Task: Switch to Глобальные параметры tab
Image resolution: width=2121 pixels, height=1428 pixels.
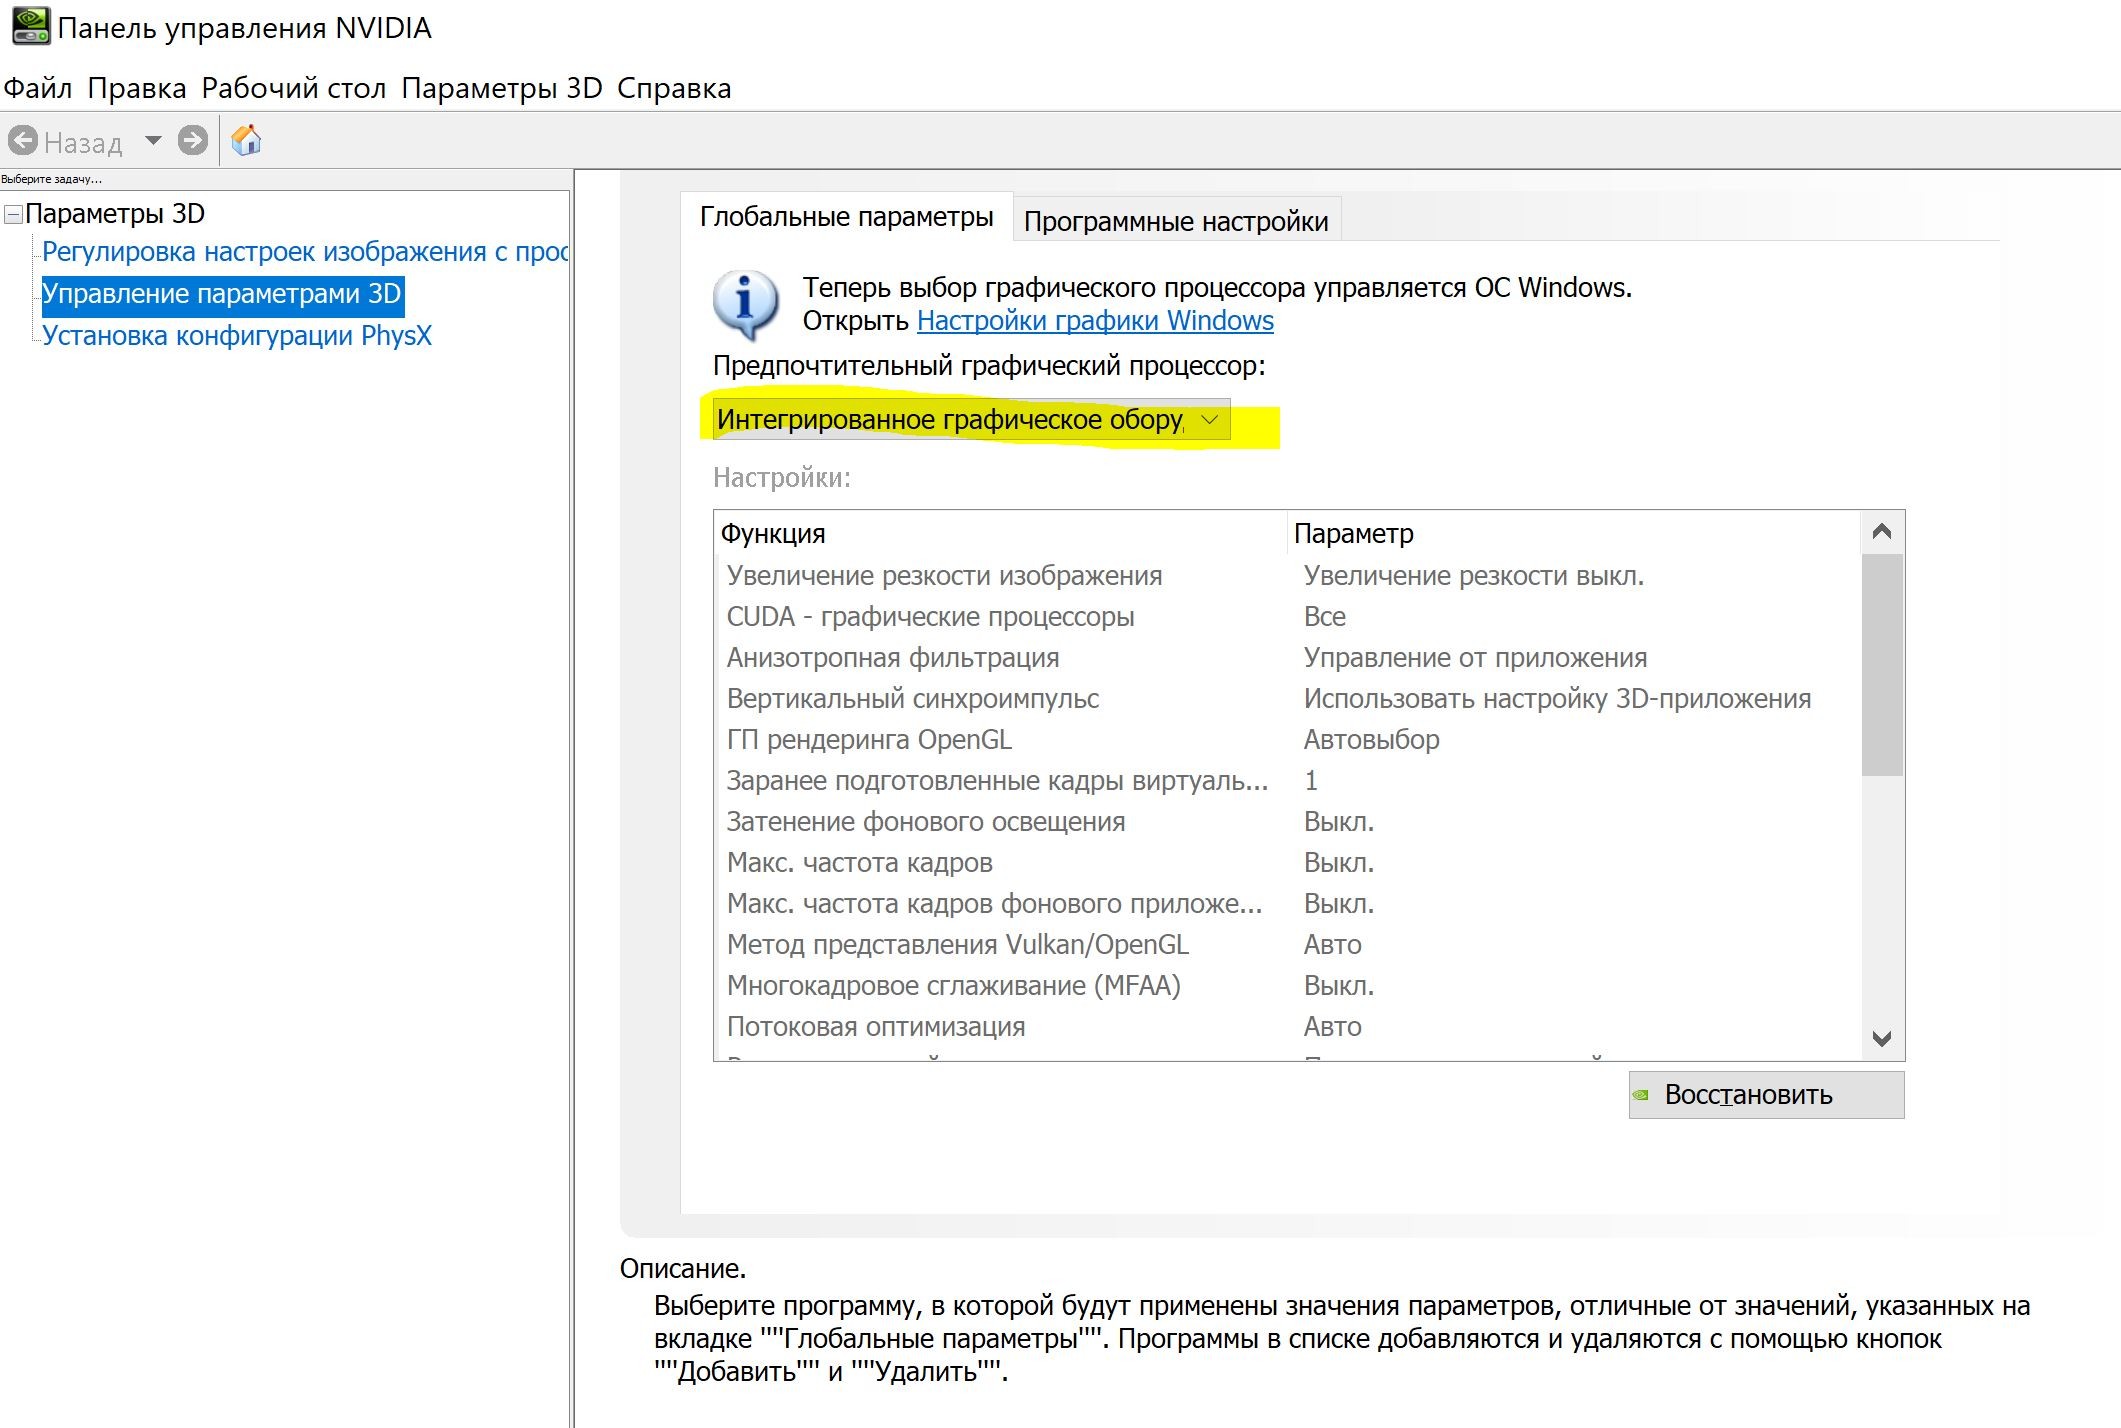Action: pos(846,217)
